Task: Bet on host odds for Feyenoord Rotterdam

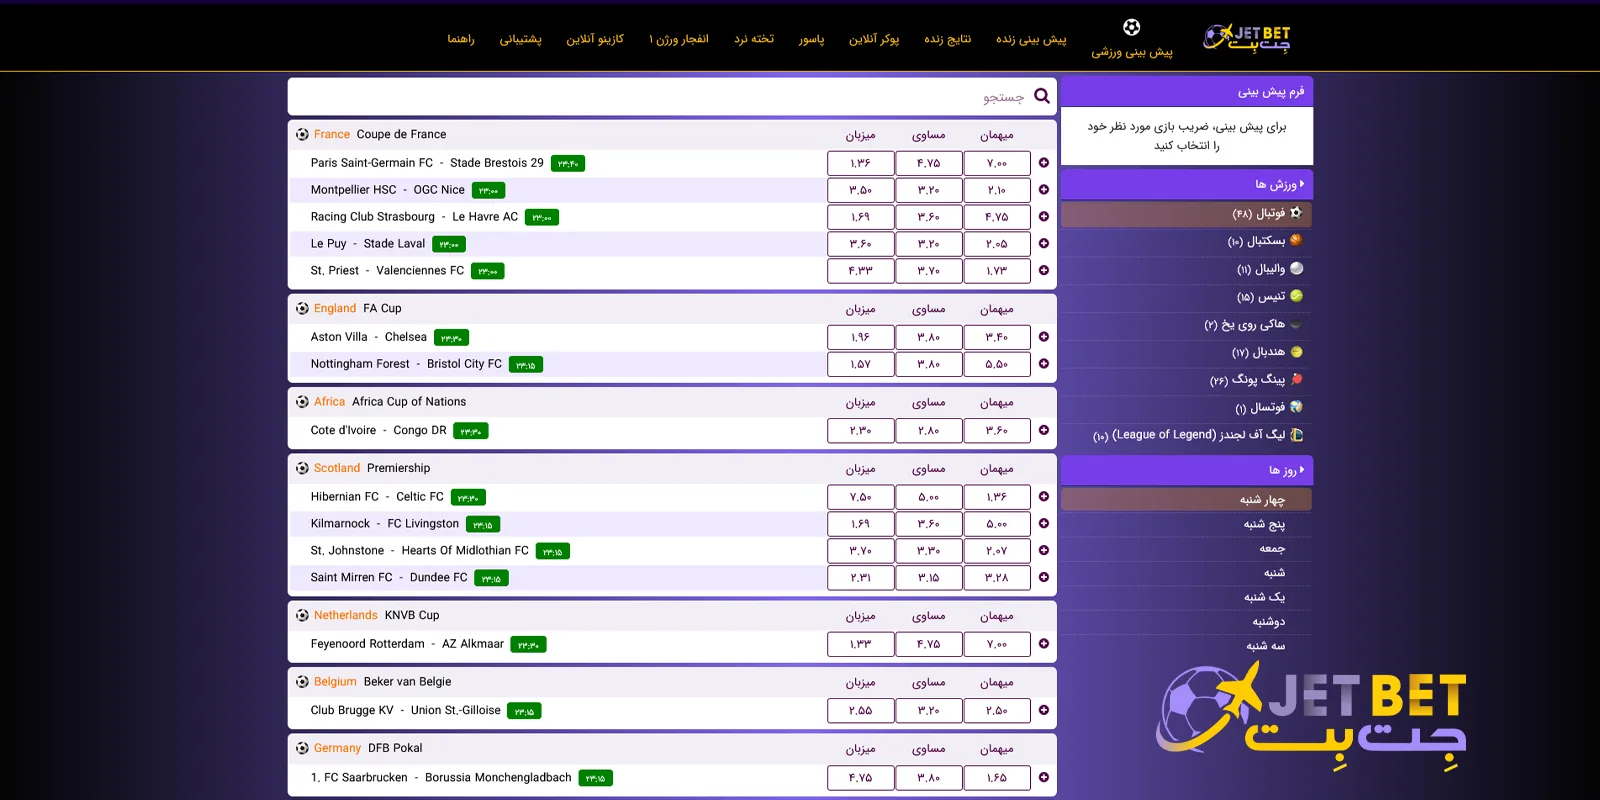Action: pos(861,644)
